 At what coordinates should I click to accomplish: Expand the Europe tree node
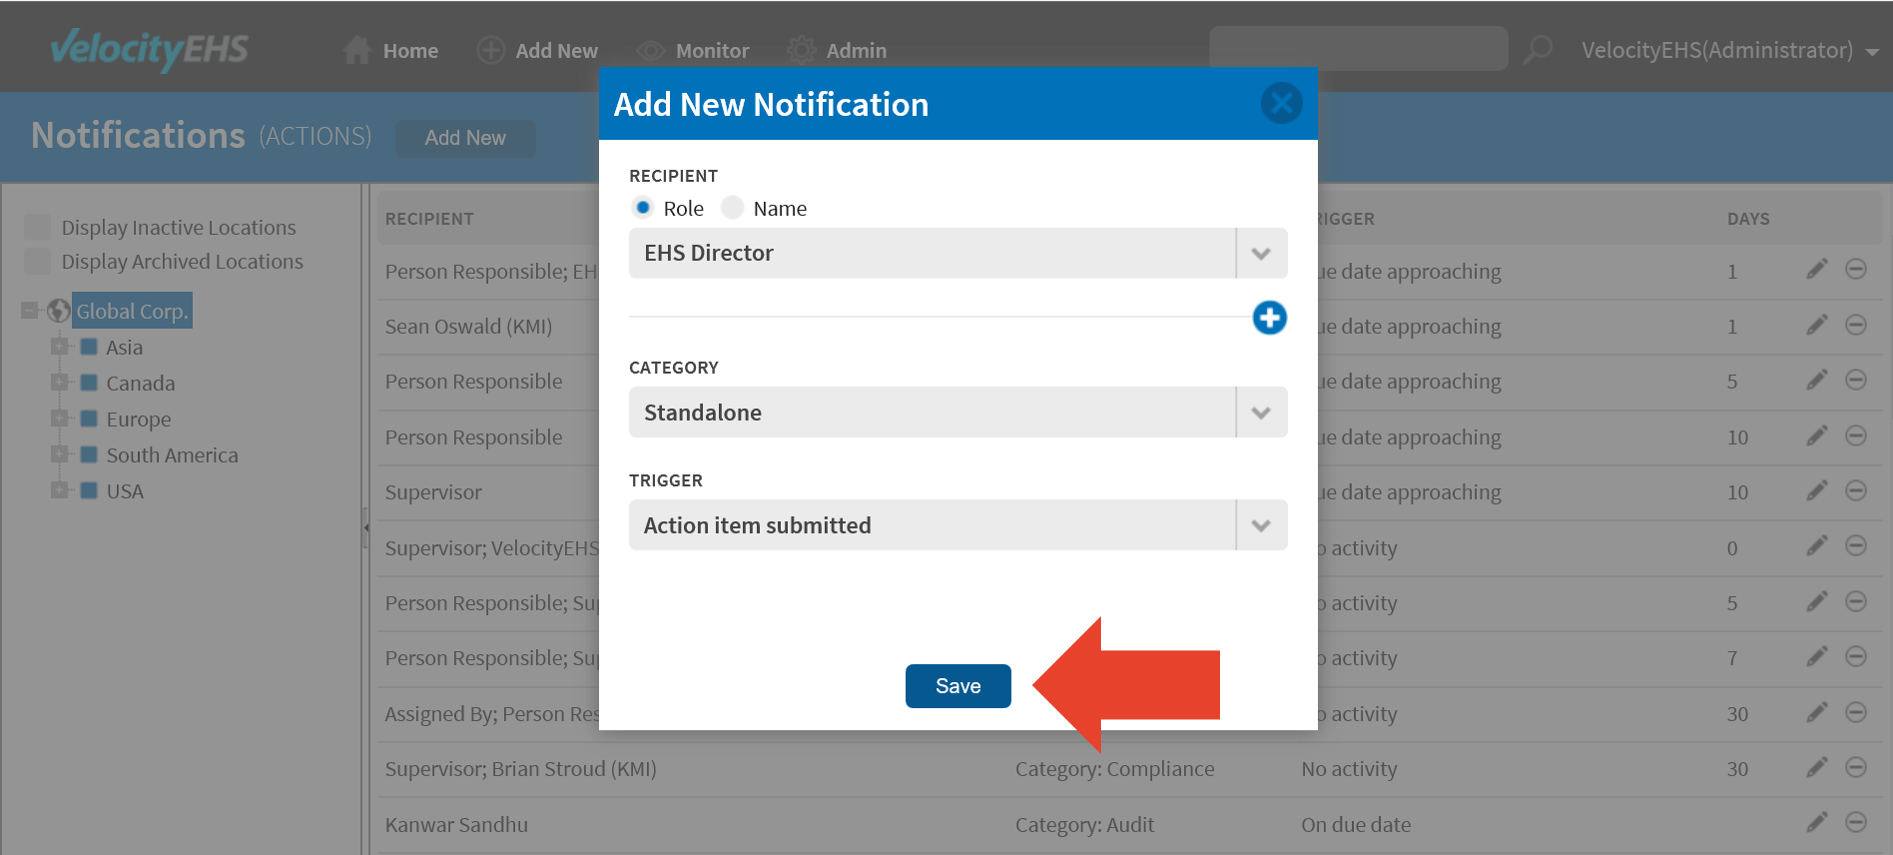click(x=60, y=419)
